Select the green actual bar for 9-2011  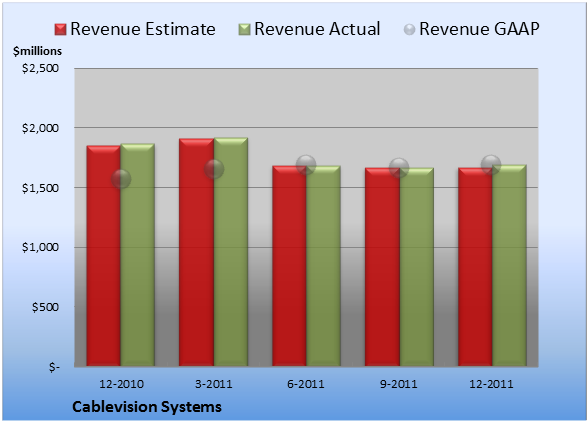(417, 267)
